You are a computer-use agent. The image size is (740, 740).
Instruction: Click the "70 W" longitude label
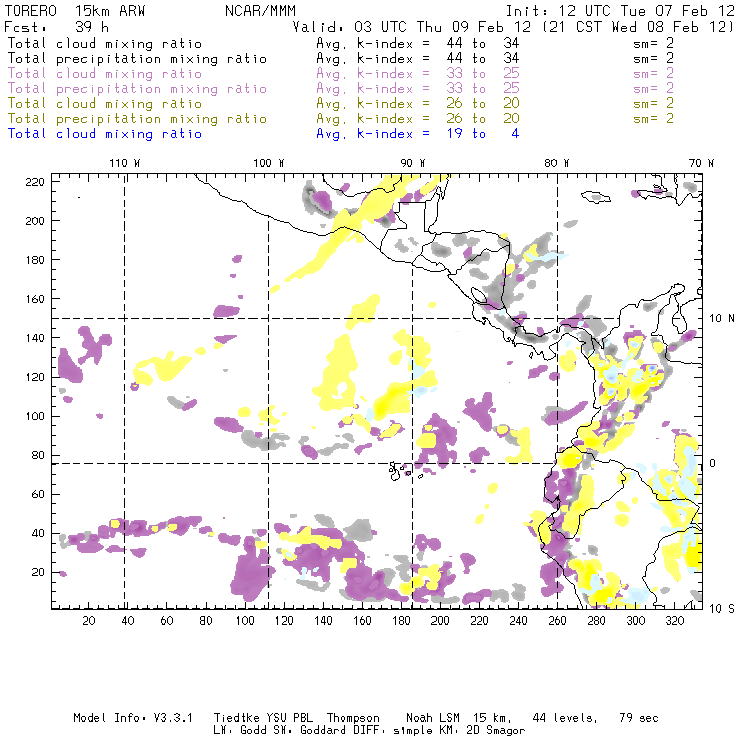point(701,163)
